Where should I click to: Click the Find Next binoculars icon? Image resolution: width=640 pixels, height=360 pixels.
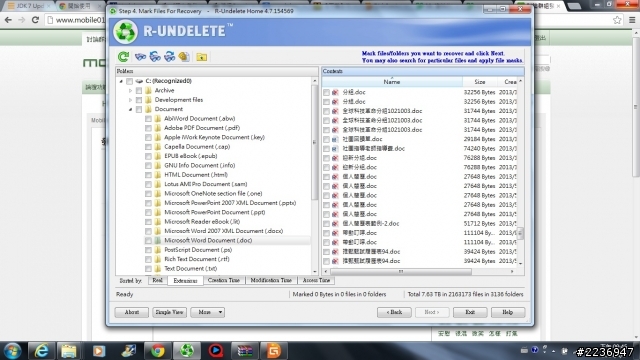tap(170, 57)
